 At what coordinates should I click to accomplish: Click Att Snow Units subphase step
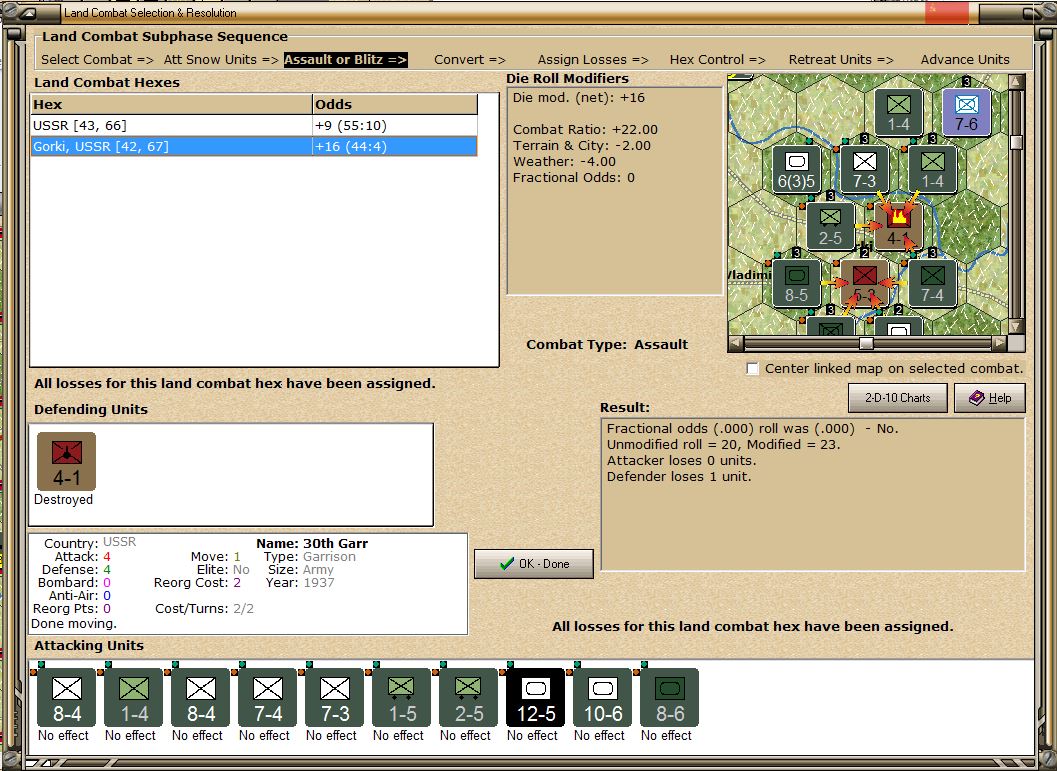click(x=221, y=59)
